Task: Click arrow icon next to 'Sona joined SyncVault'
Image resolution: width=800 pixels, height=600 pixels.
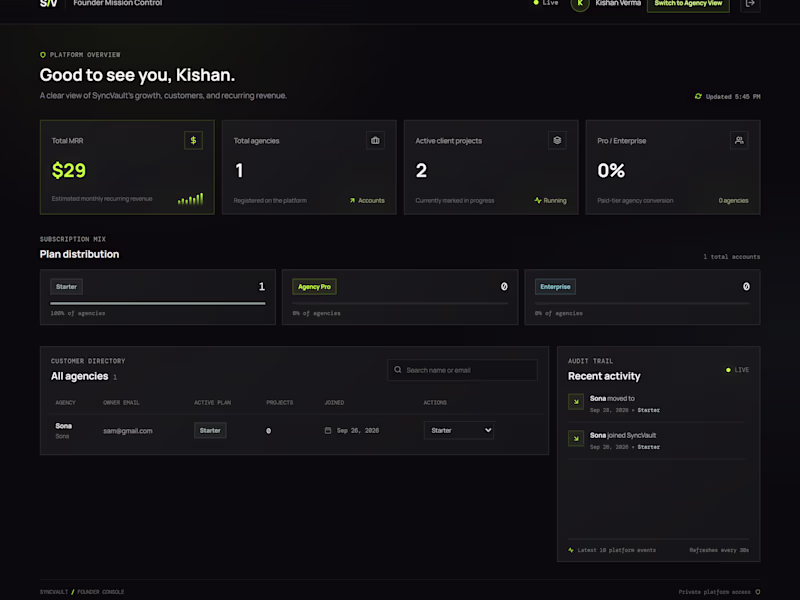Action: tap(576, 438)
